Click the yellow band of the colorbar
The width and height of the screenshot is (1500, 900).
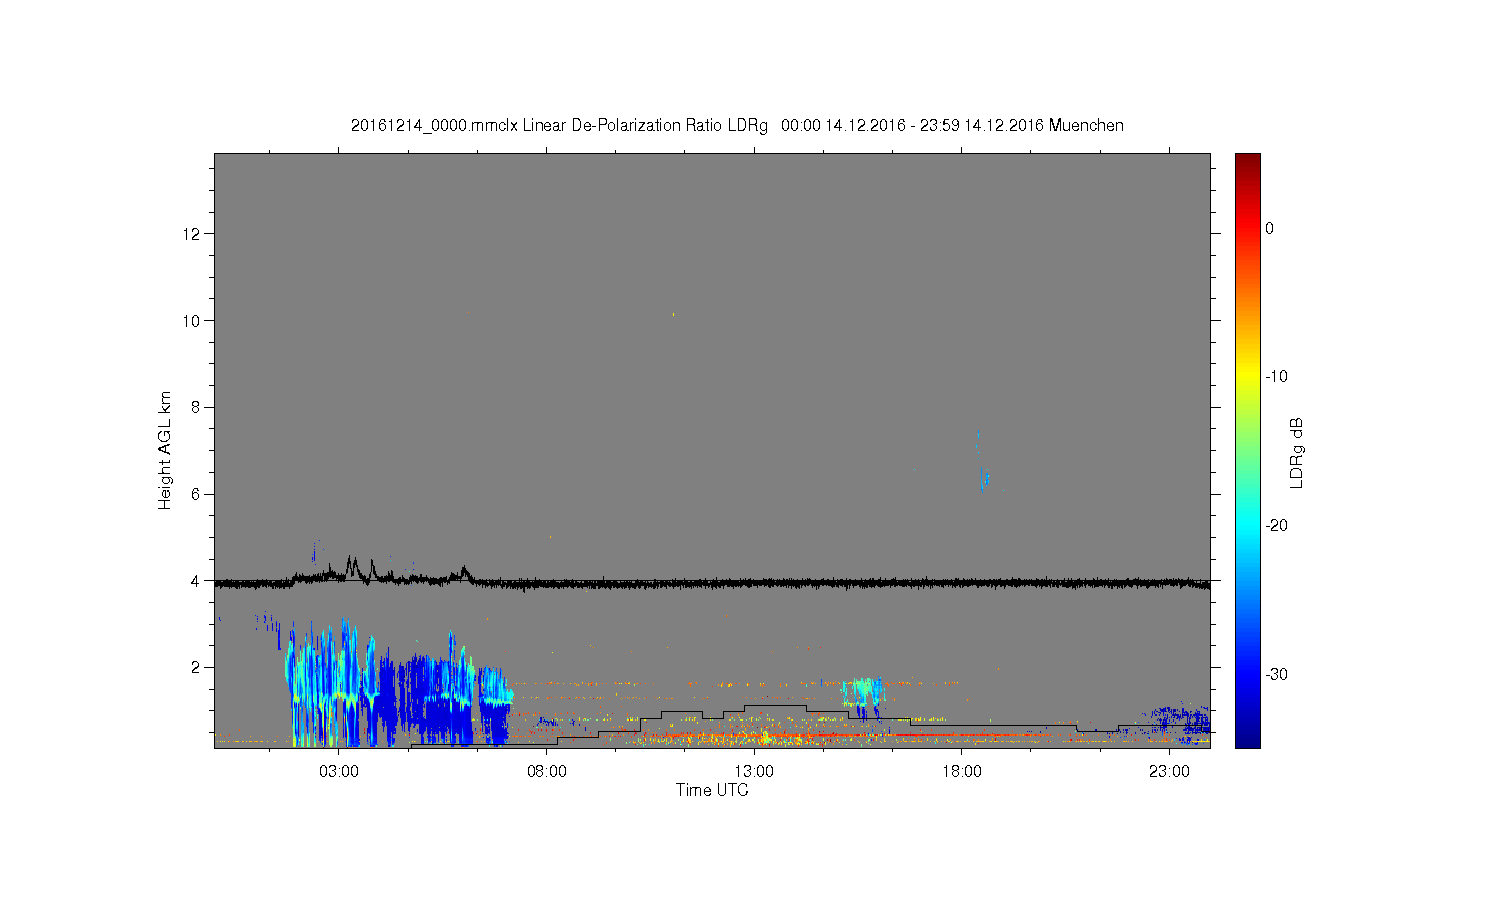(1248, 377)
